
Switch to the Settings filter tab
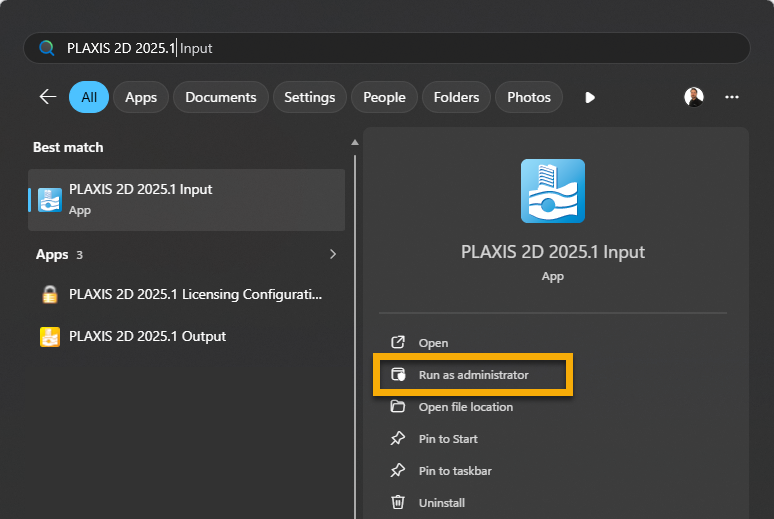tap(310, 97)
